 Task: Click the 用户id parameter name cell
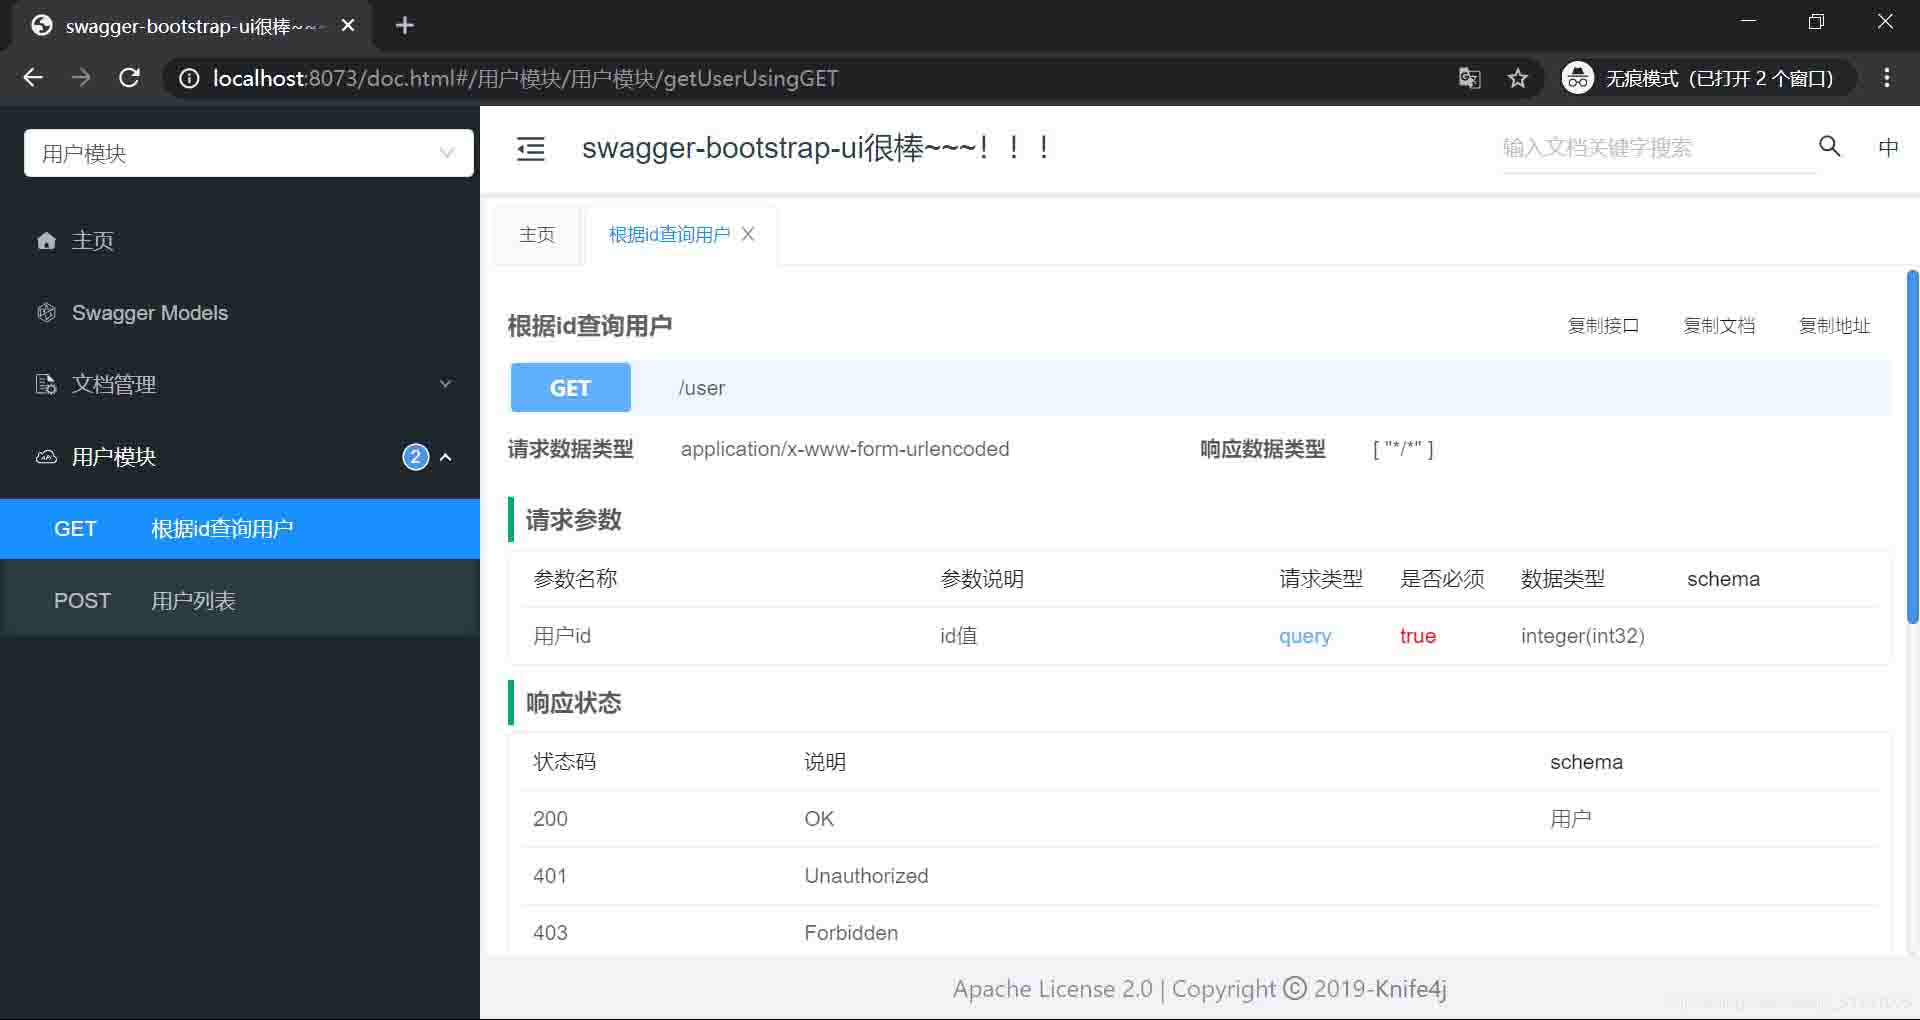562,636
